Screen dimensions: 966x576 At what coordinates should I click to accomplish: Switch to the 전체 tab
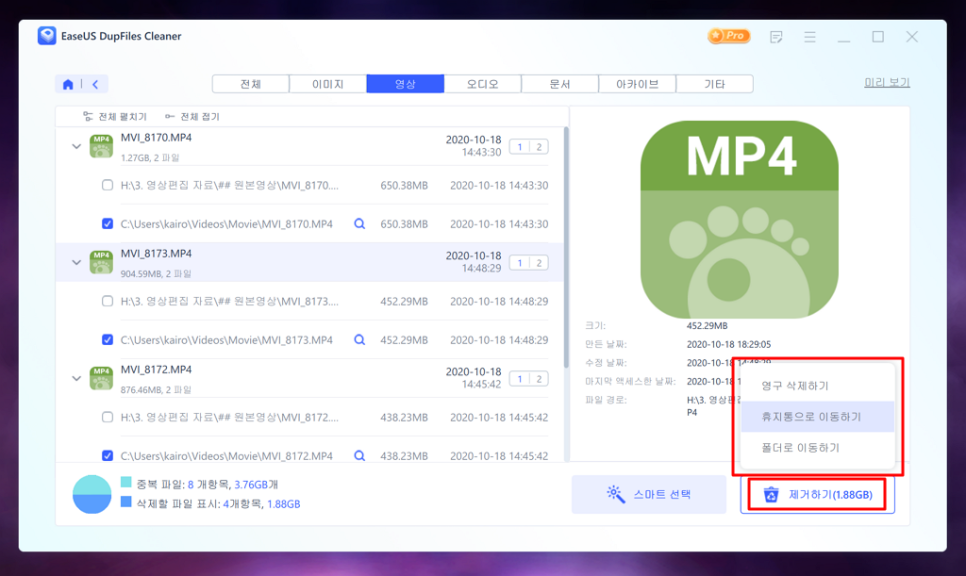click(251, 84)
